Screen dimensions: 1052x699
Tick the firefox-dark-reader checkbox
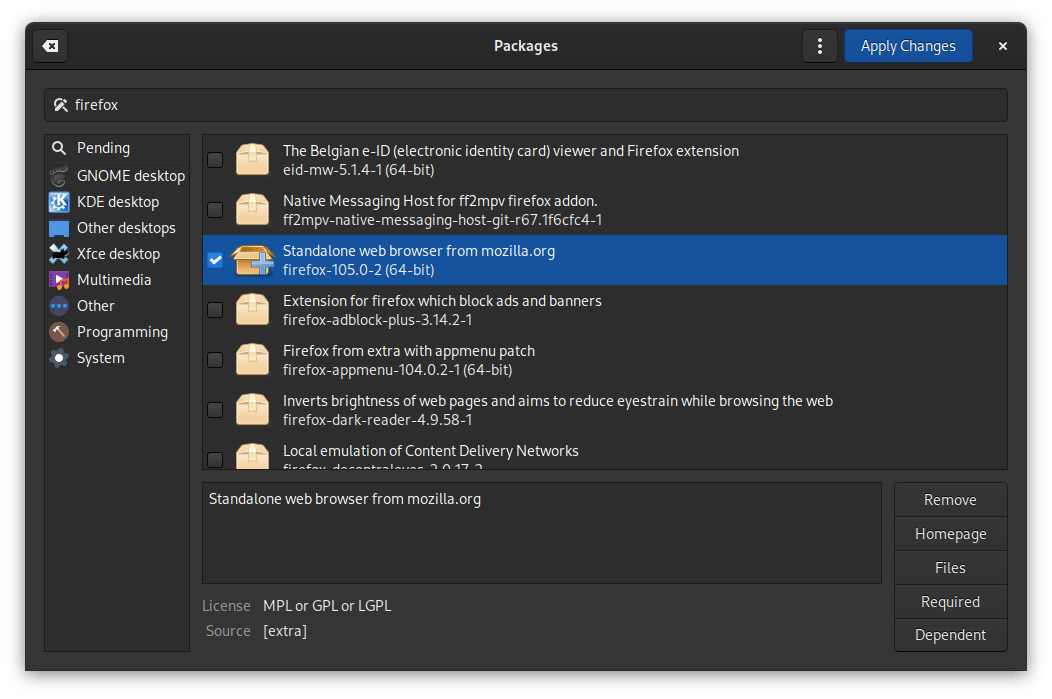(x=215, y=410)
